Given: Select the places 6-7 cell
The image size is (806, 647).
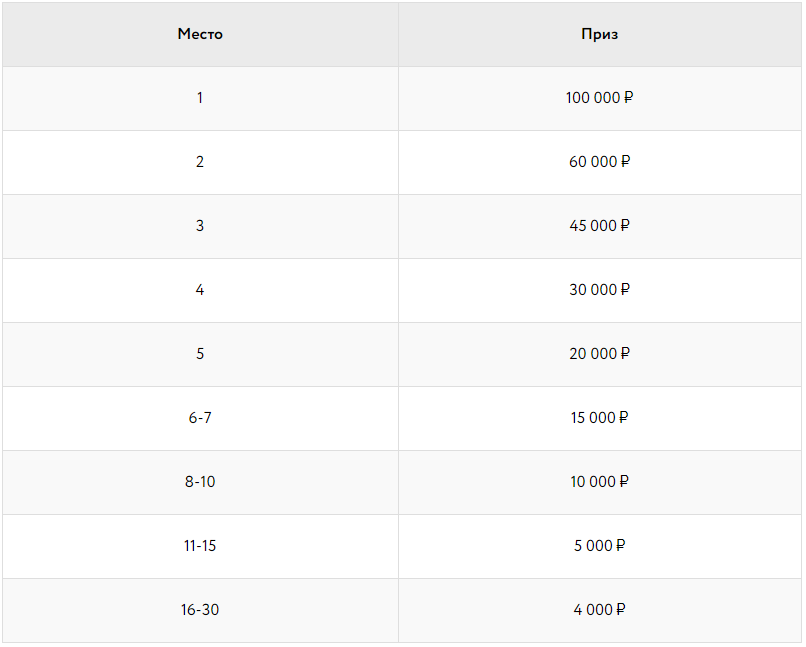Looking at the screenshot, I should coord(200,418).
